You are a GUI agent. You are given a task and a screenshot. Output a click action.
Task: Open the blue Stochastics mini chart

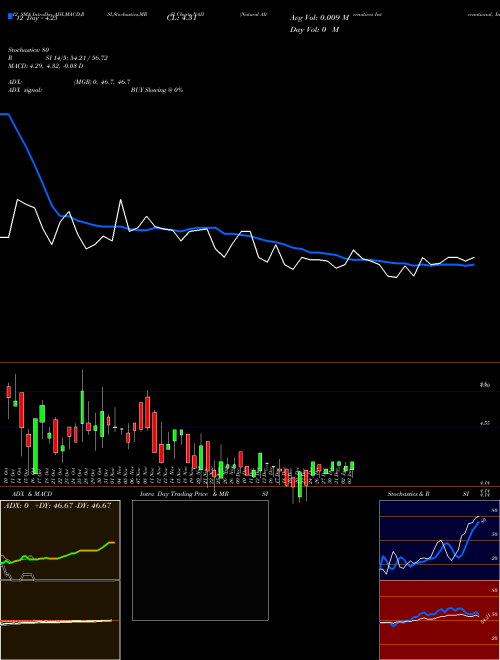coord(439,540)
